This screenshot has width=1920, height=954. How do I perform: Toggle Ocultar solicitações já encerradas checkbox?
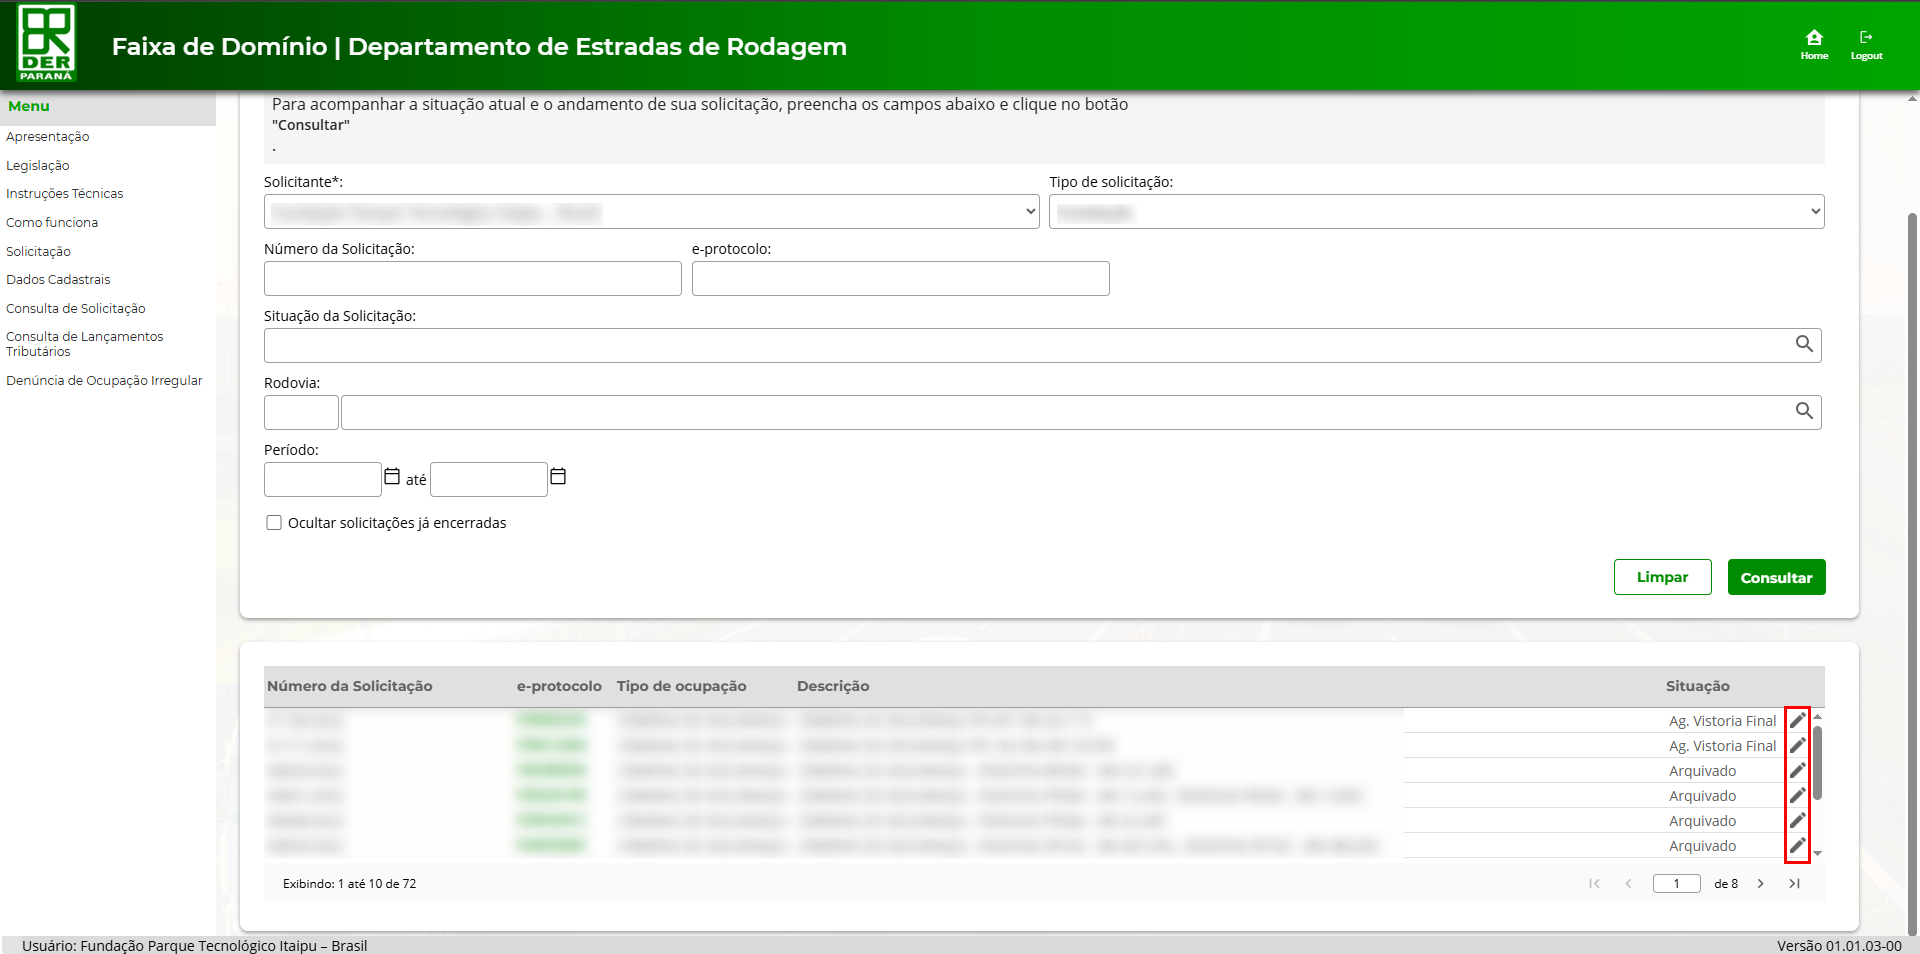274,523
